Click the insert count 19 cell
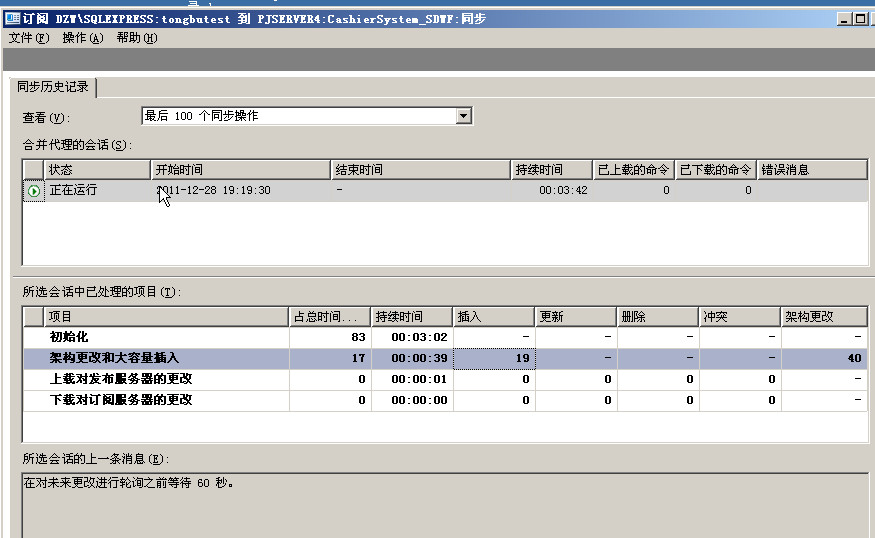Screen dimensions: 875x538 click(494, 358)
